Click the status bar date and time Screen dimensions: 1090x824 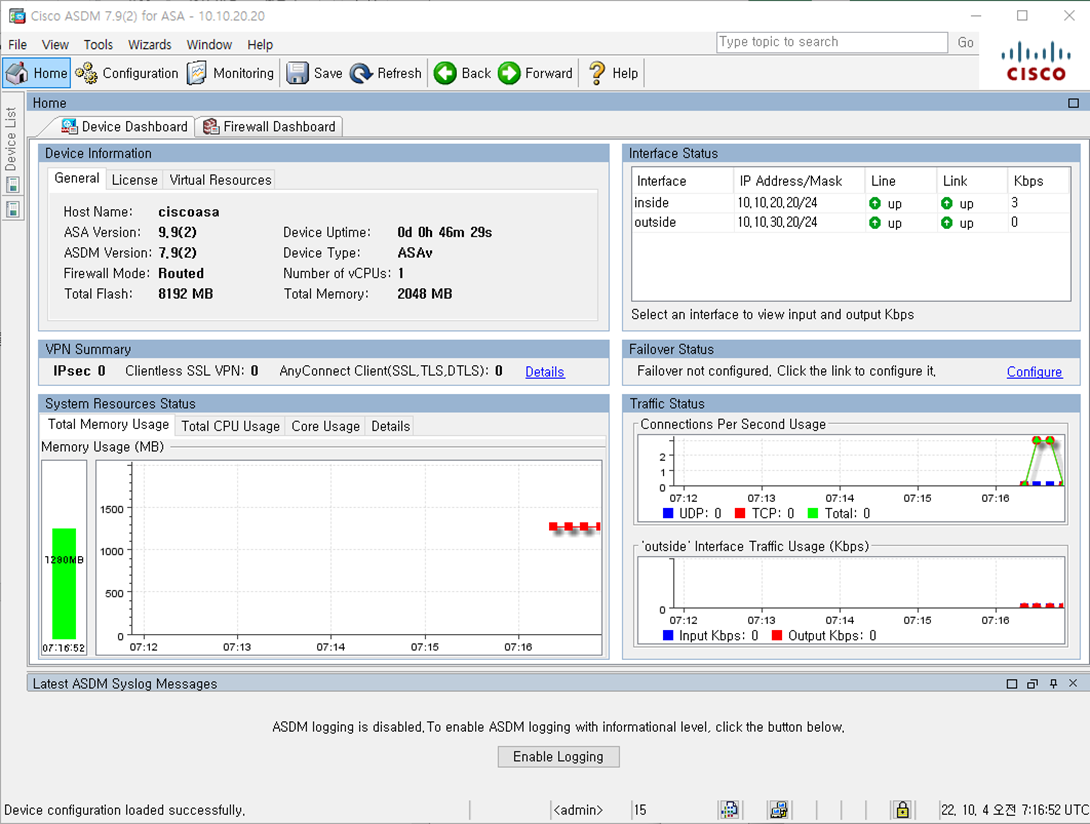point(1014,810)
